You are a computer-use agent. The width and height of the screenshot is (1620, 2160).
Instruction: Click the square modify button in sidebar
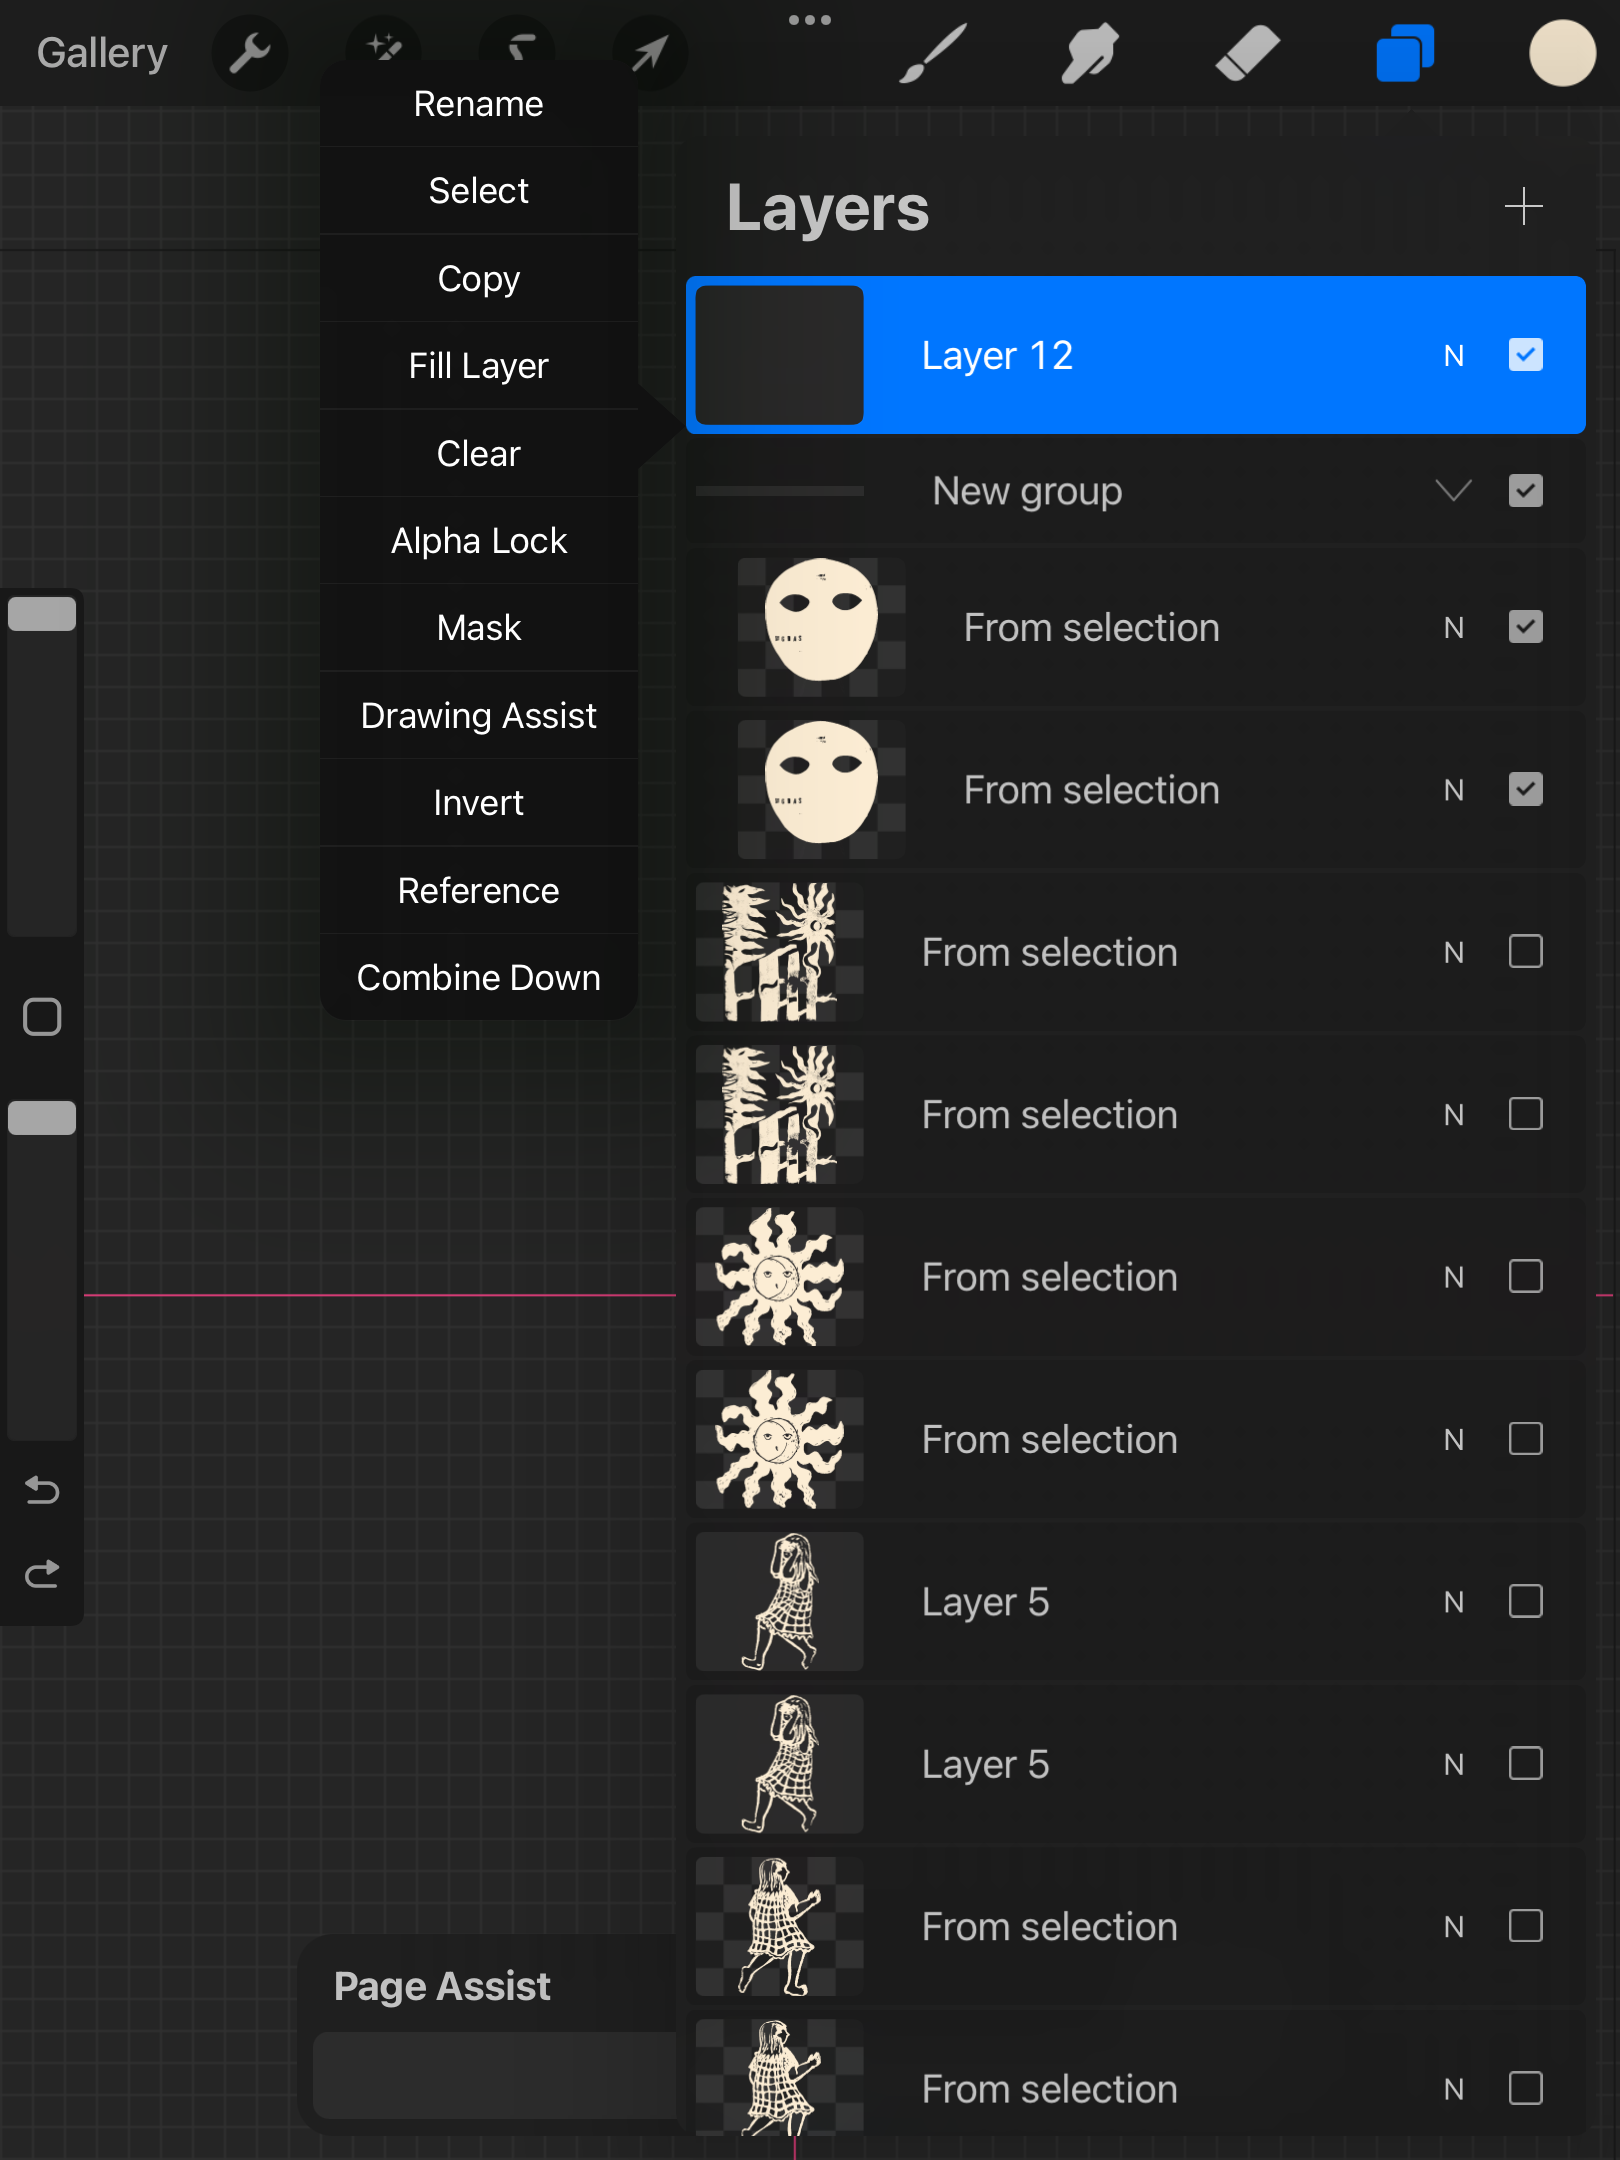42,1017
